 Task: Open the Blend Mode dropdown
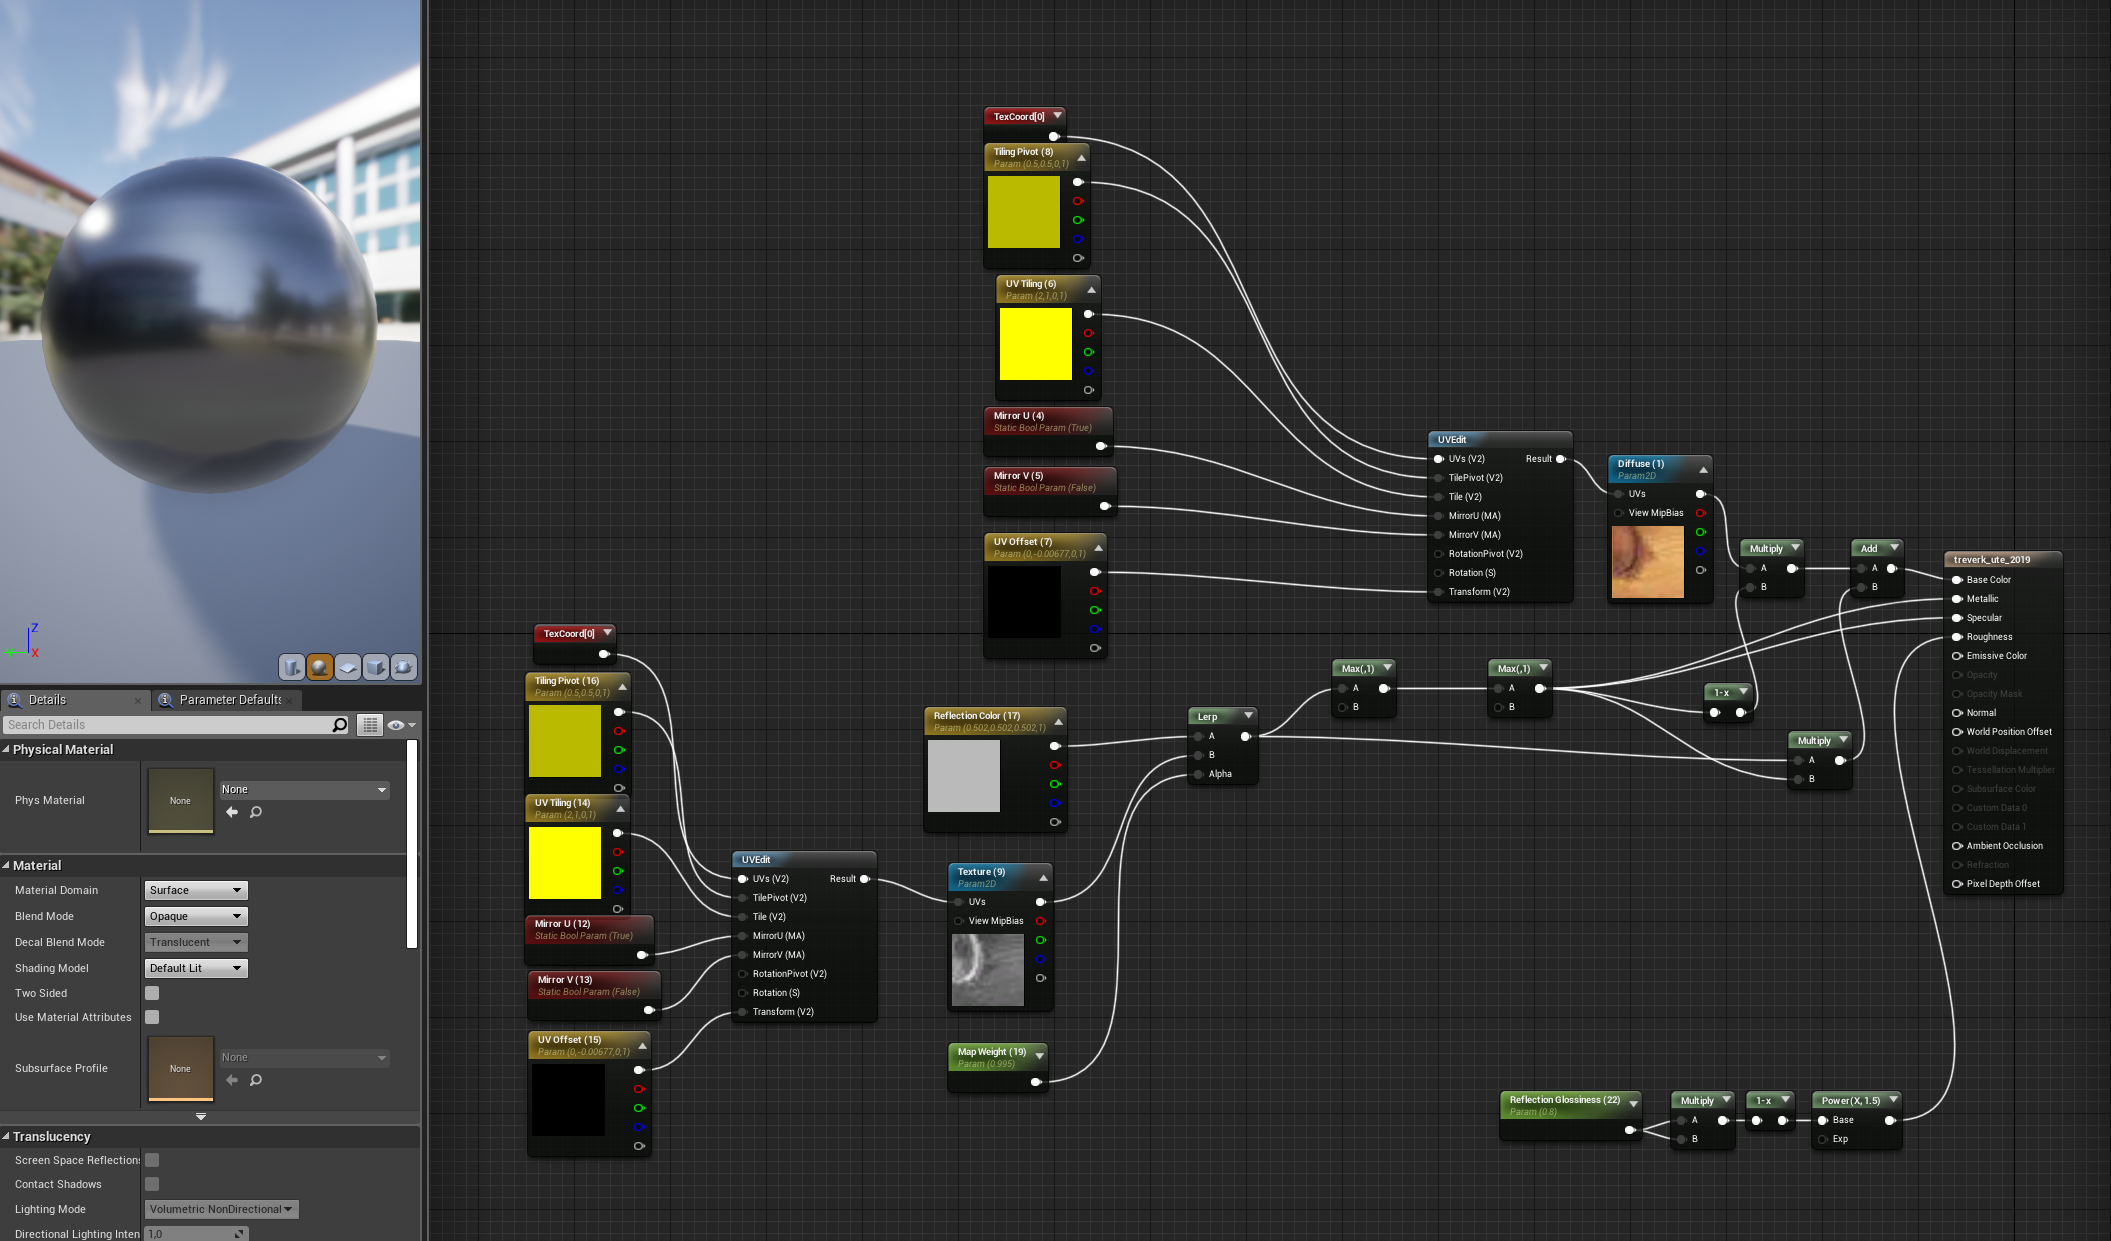pyautogui.click(x=196, y=916)
